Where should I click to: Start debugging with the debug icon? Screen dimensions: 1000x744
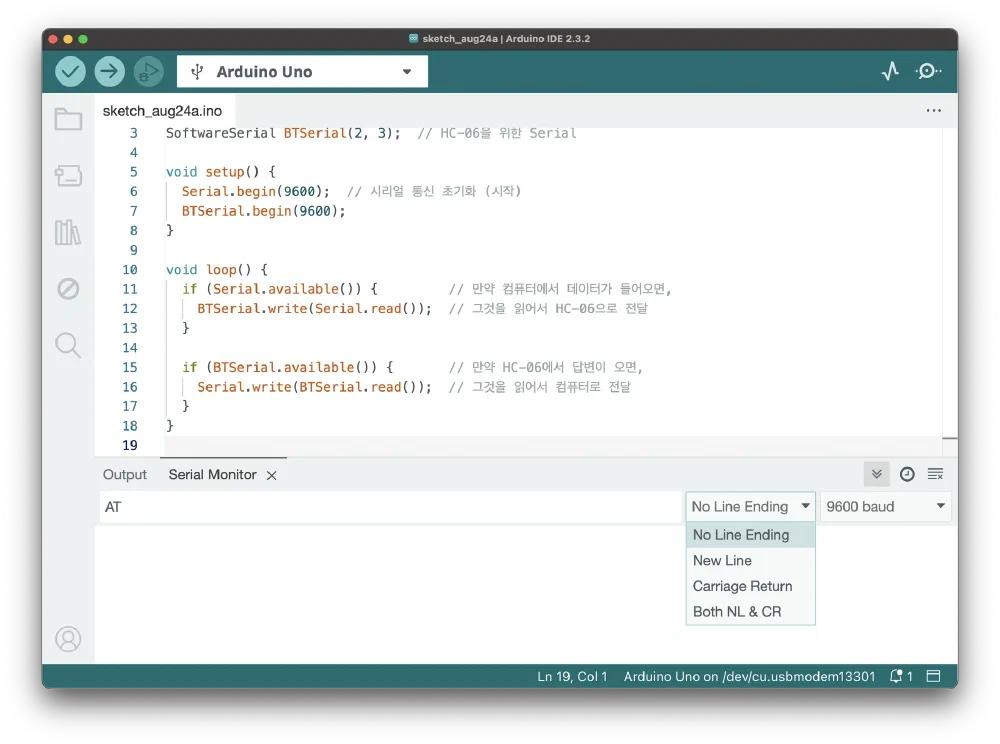pyautogui.click(x=148, y=71)
